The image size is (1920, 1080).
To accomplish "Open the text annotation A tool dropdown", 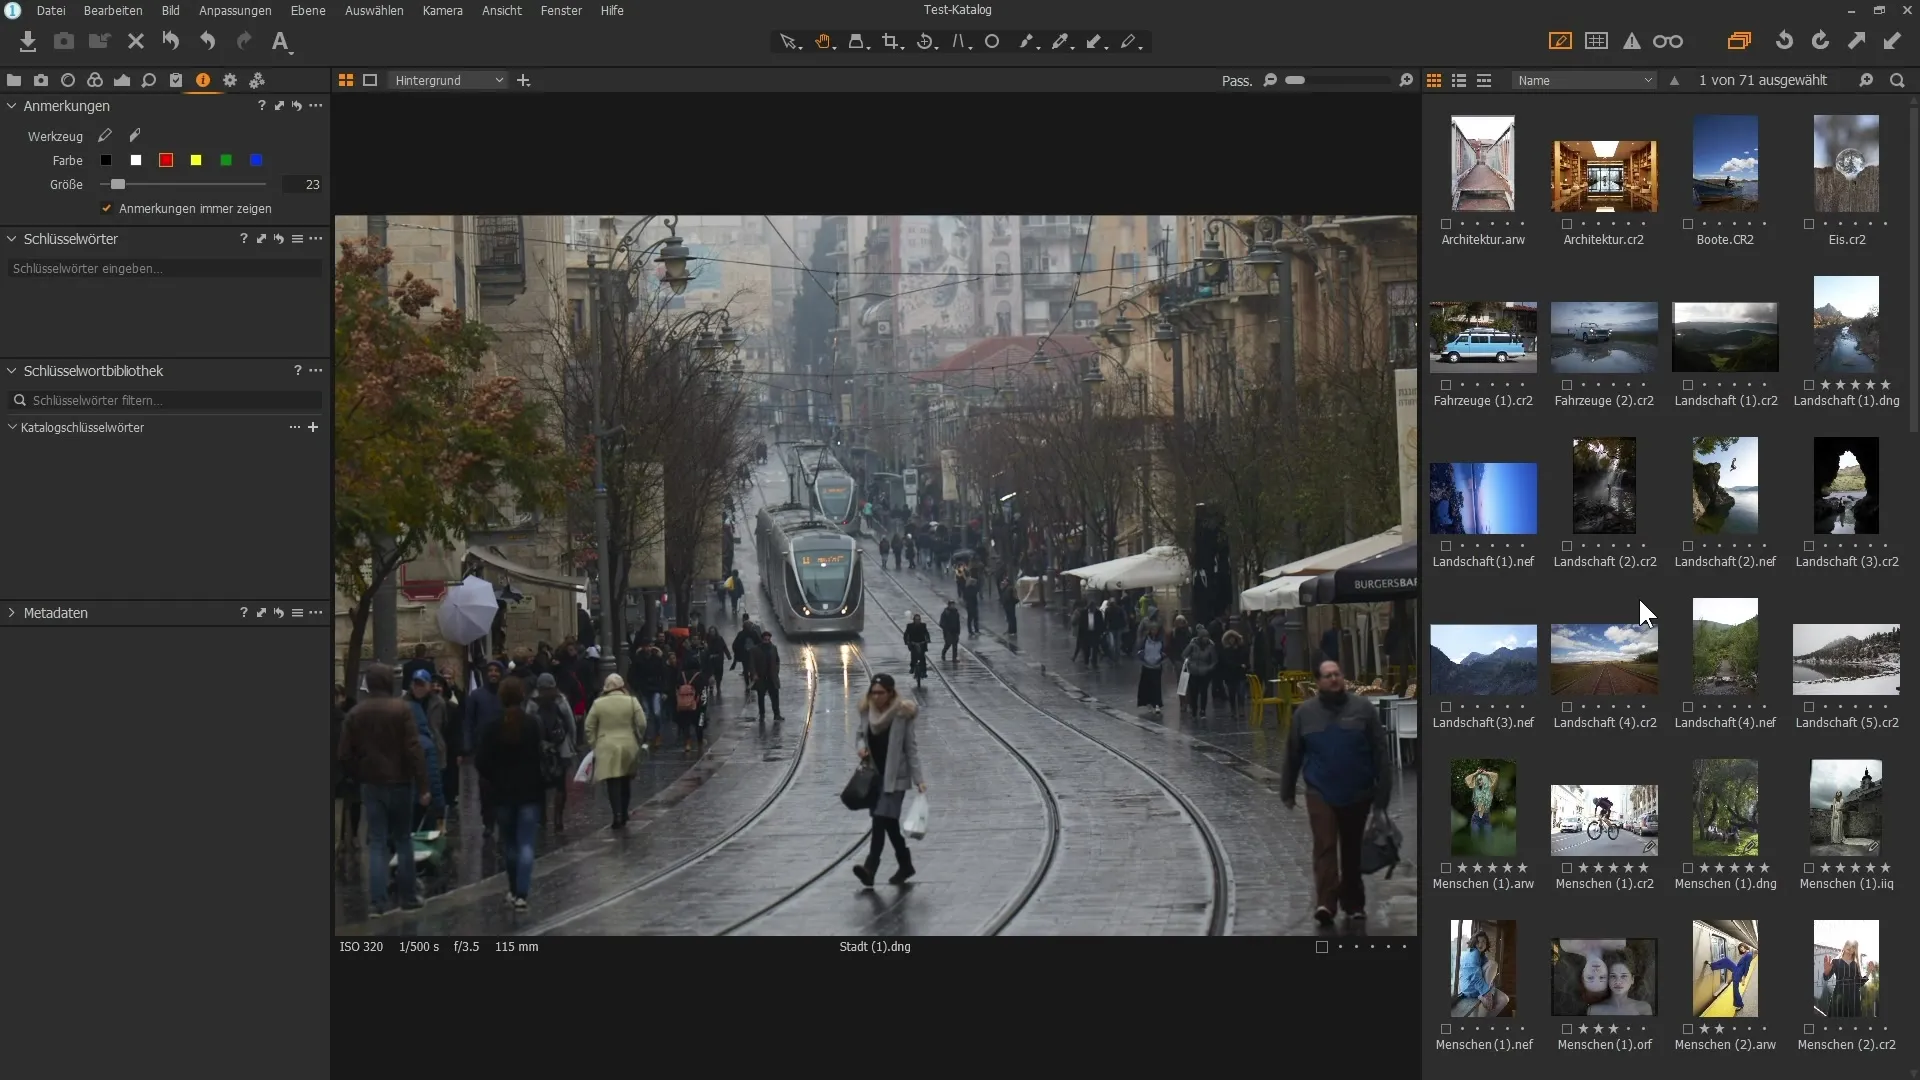I will click(x=282, y=42).
